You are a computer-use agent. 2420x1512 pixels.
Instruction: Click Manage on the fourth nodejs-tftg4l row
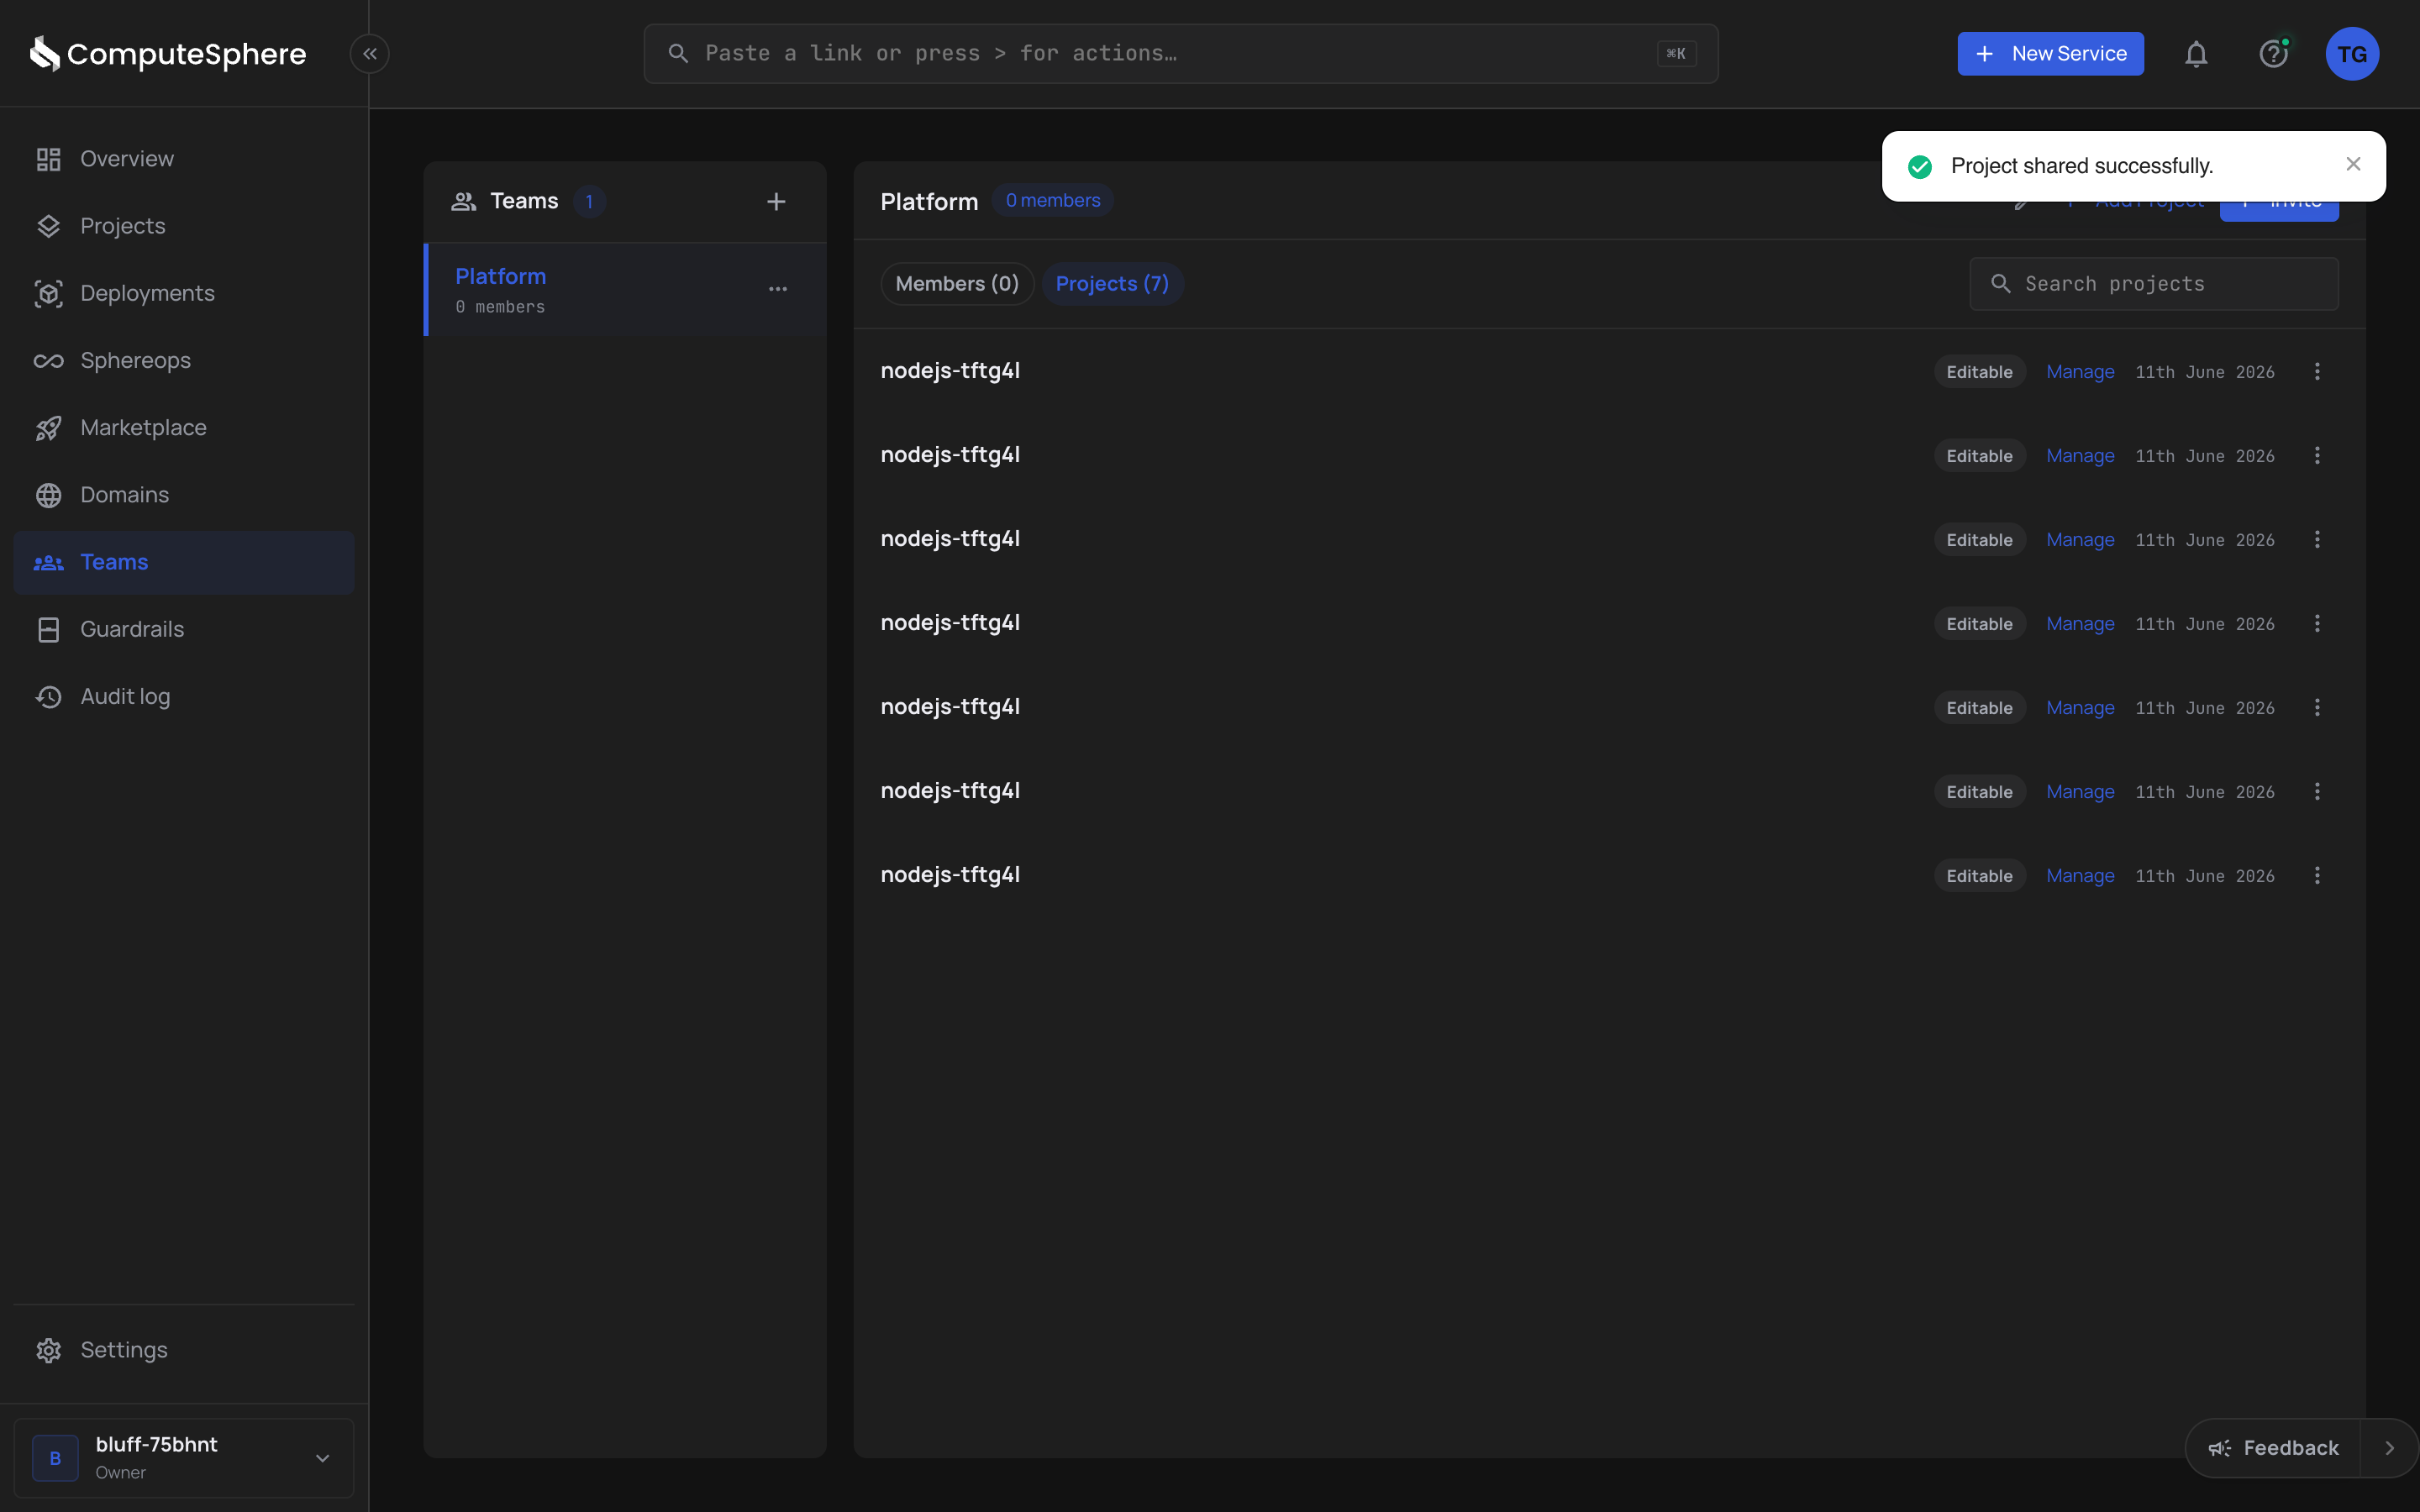pos(2080,624)
